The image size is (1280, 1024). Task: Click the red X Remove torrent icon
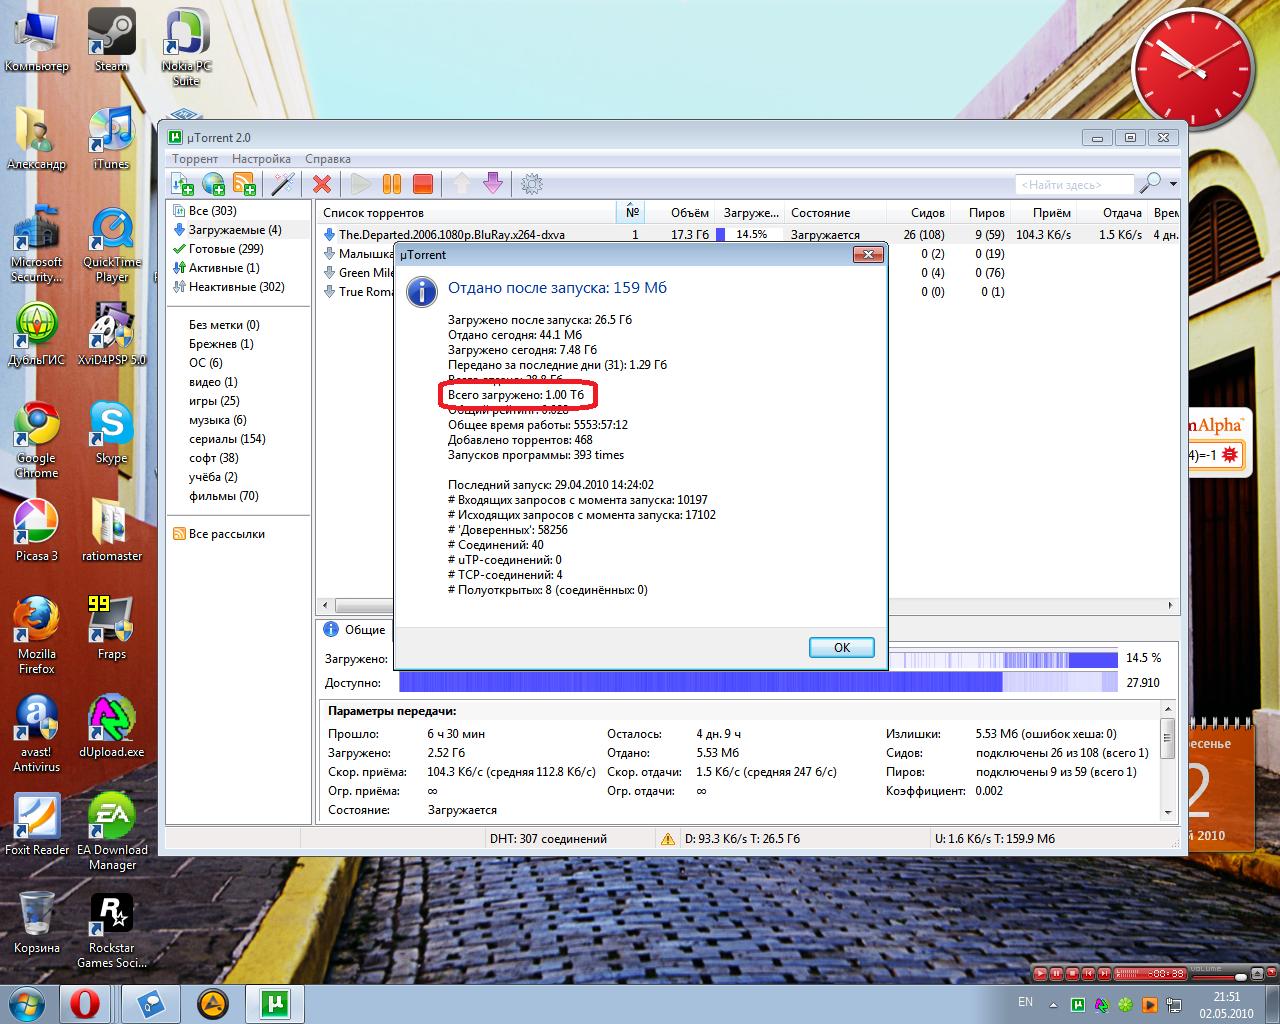[322, 183]
